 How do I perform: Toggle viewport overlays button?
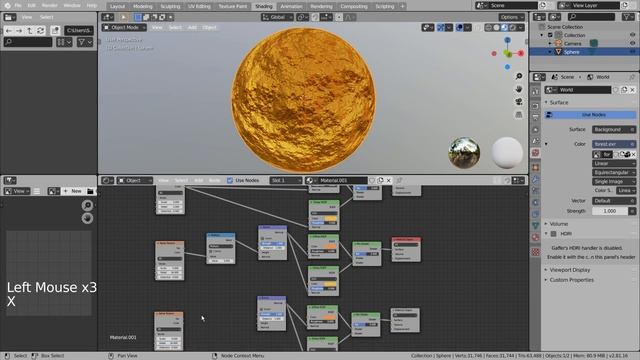click(459, 27)
